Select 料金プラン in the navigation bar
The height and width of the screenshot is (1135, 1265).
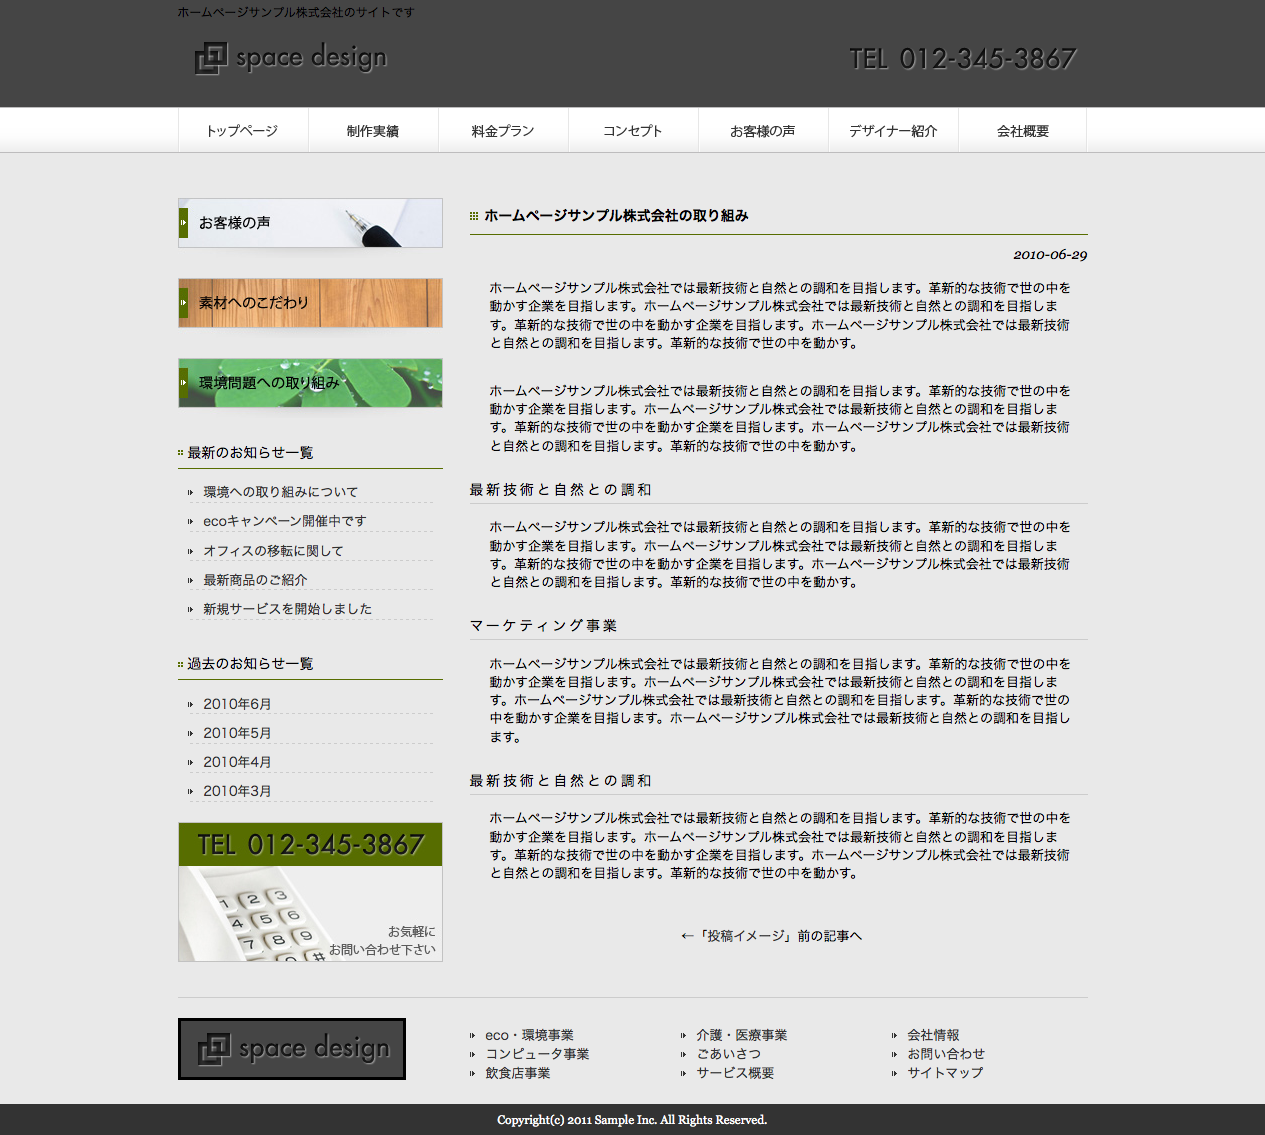coord(503,131)
